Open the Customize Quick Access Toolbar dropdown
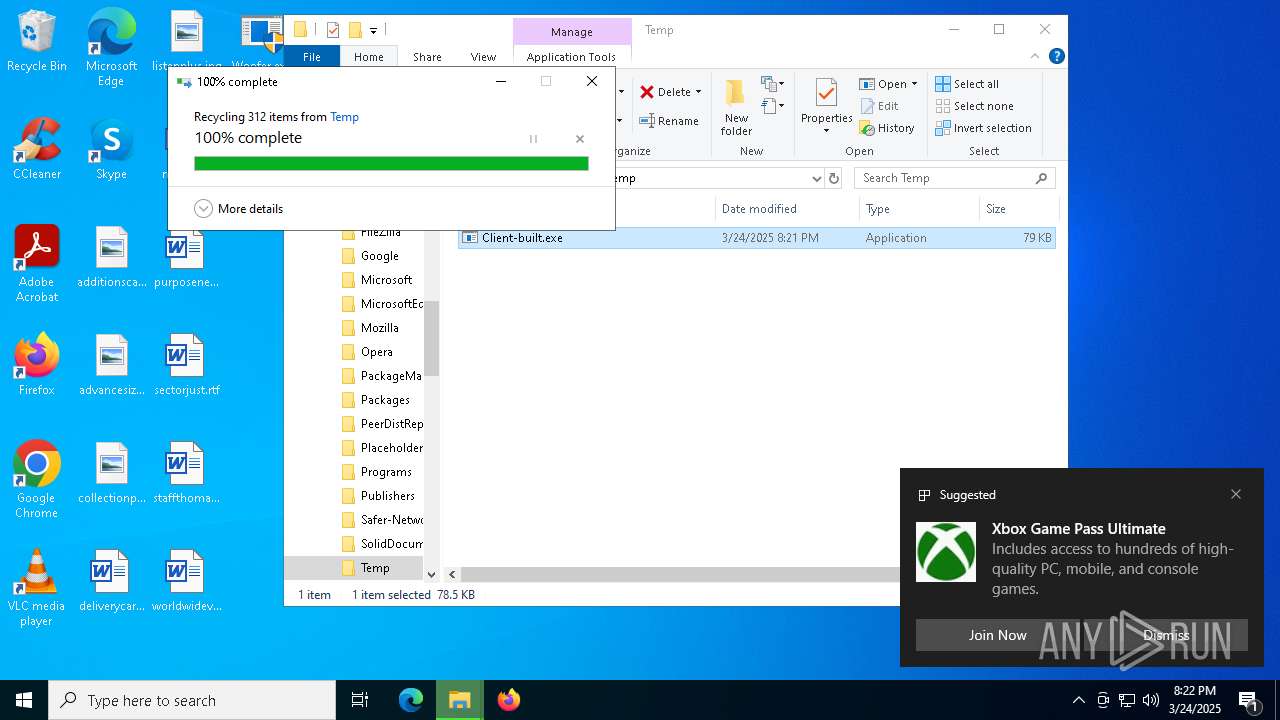Image resolution: width=1280 pixels, height=720 pixels. (373, 31)
